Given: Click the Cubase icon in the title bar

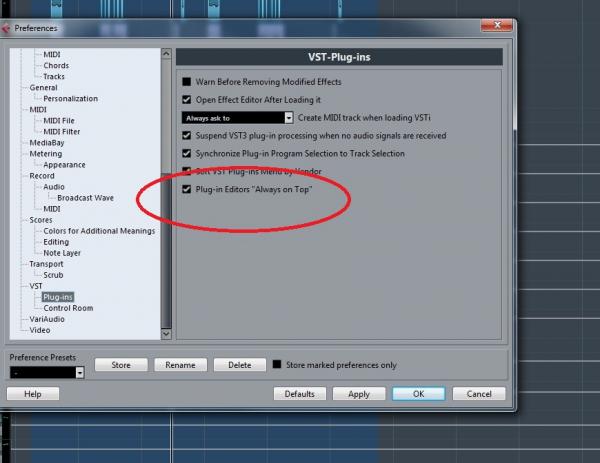Looking at the screenshot, I should click(x=8, y=29).
